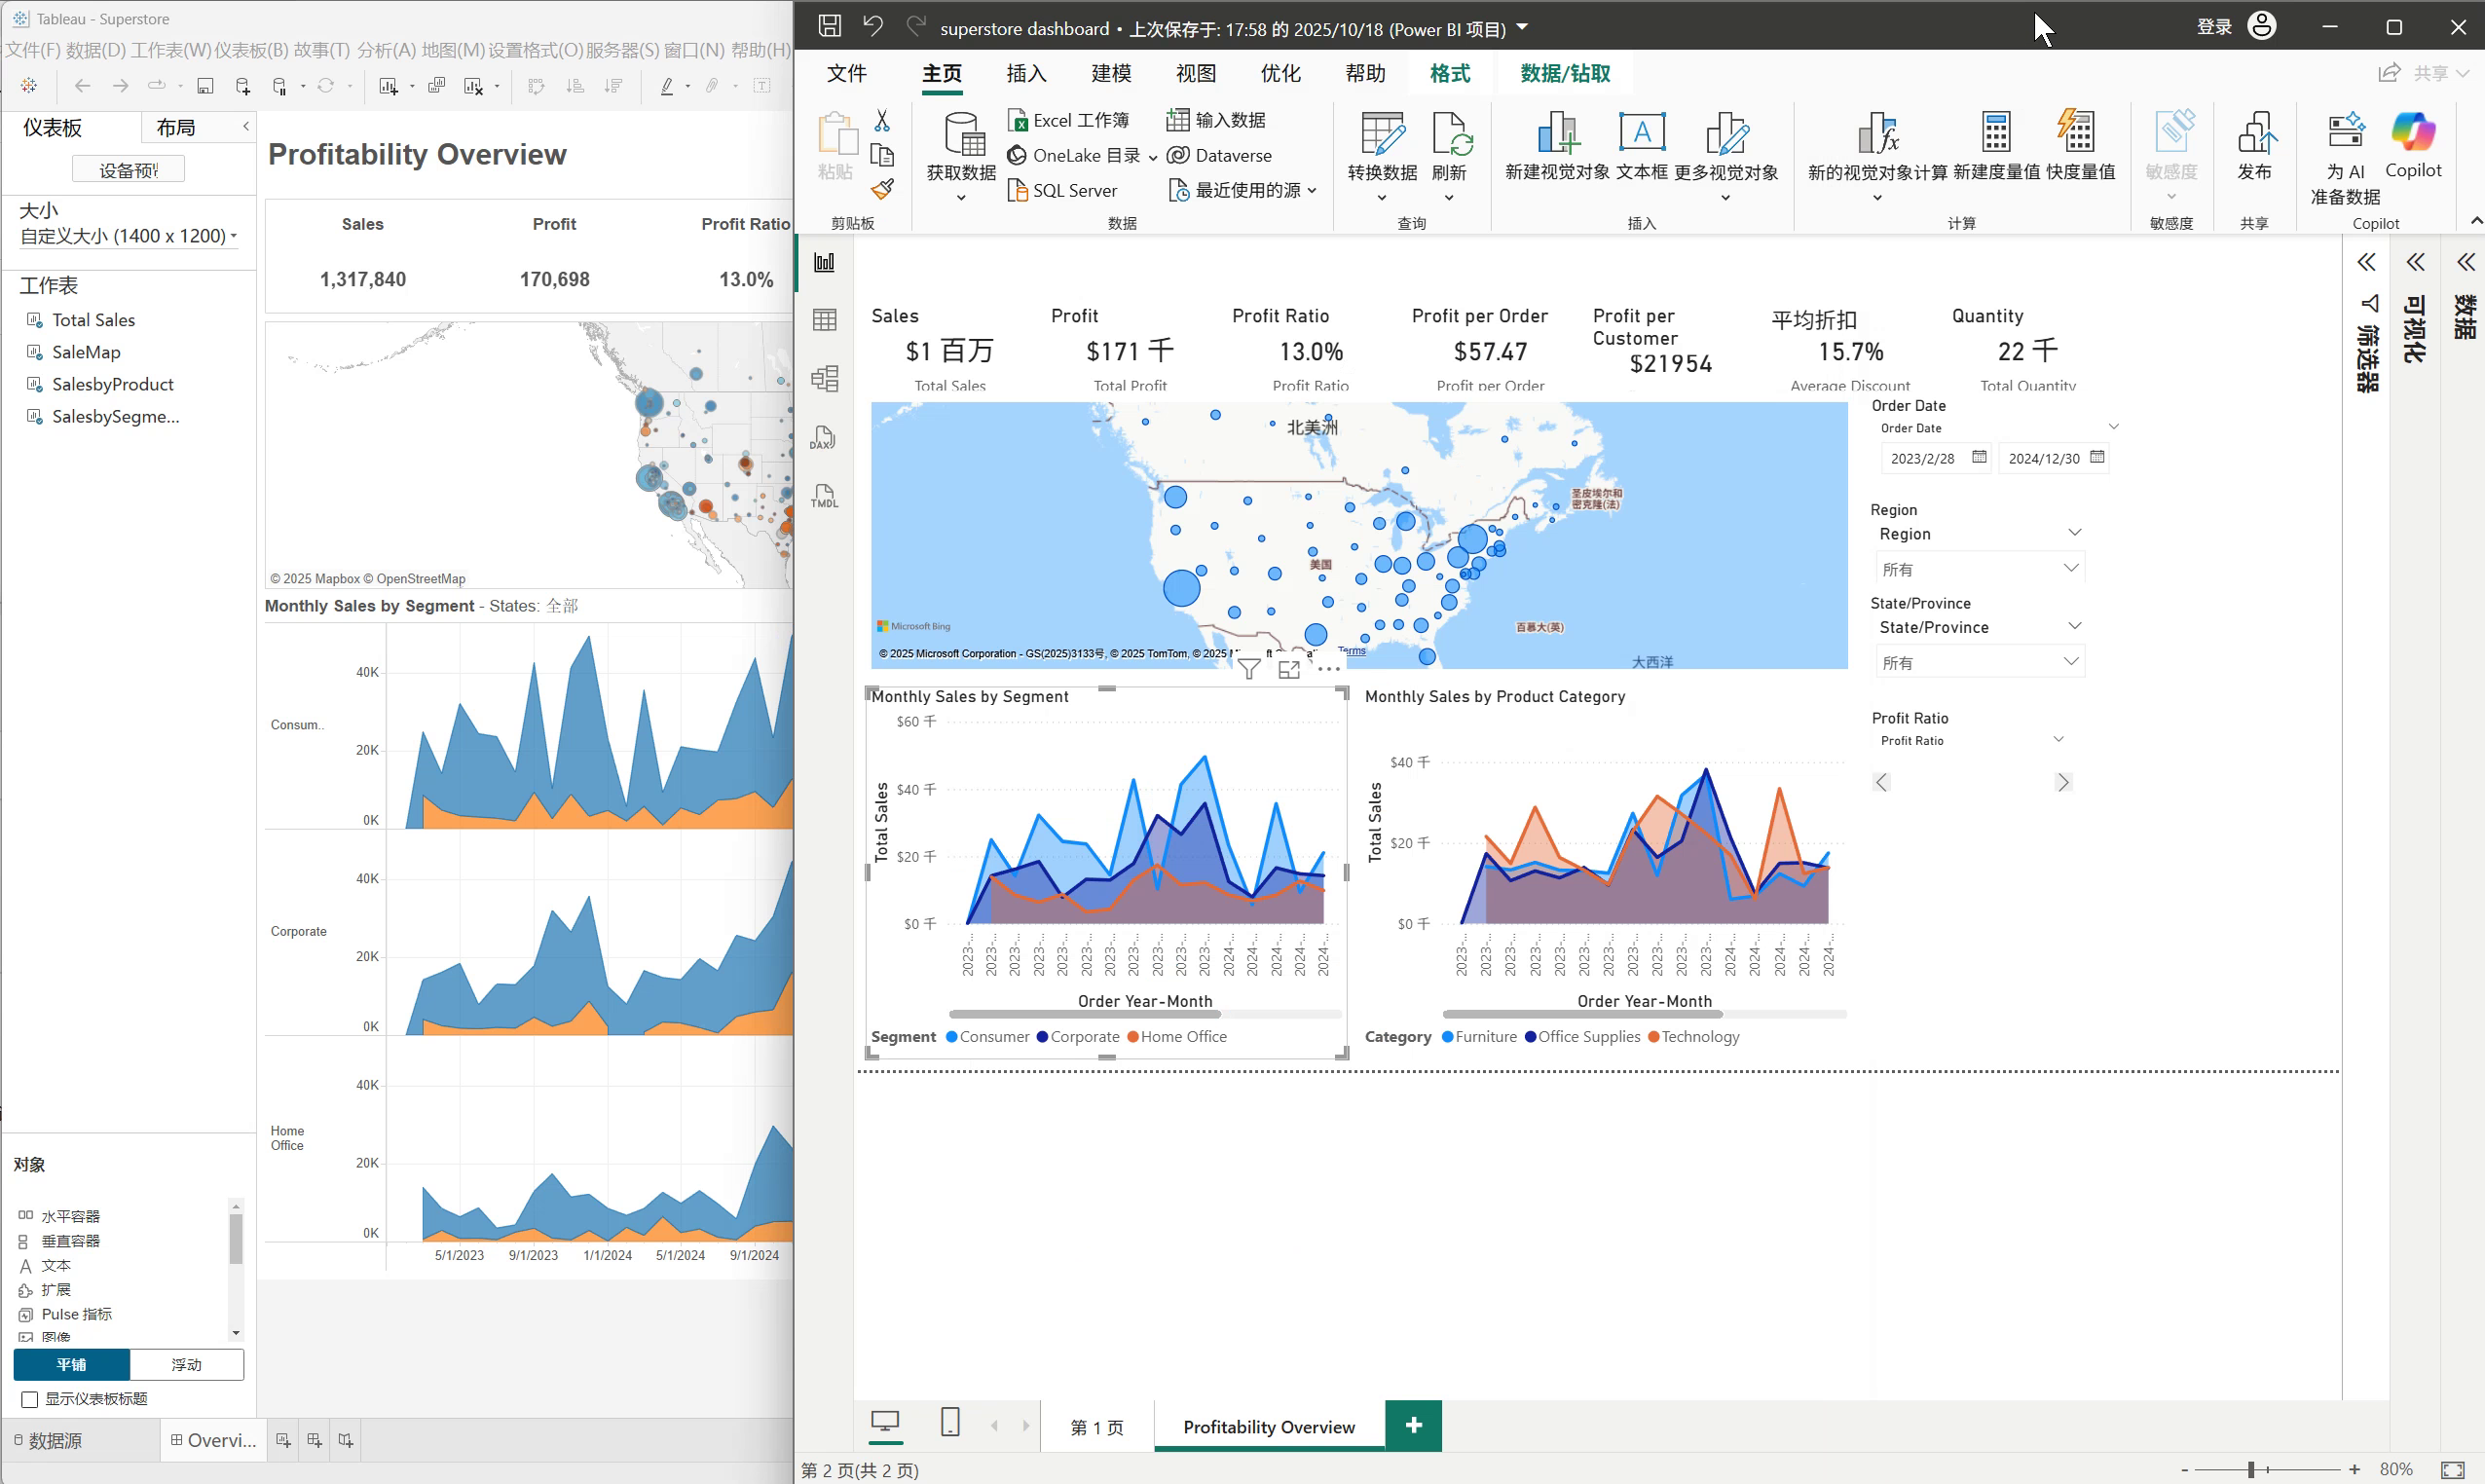Open DAX query view icon
Viewport: 2485px width, 1484px height.
(824, 438)
